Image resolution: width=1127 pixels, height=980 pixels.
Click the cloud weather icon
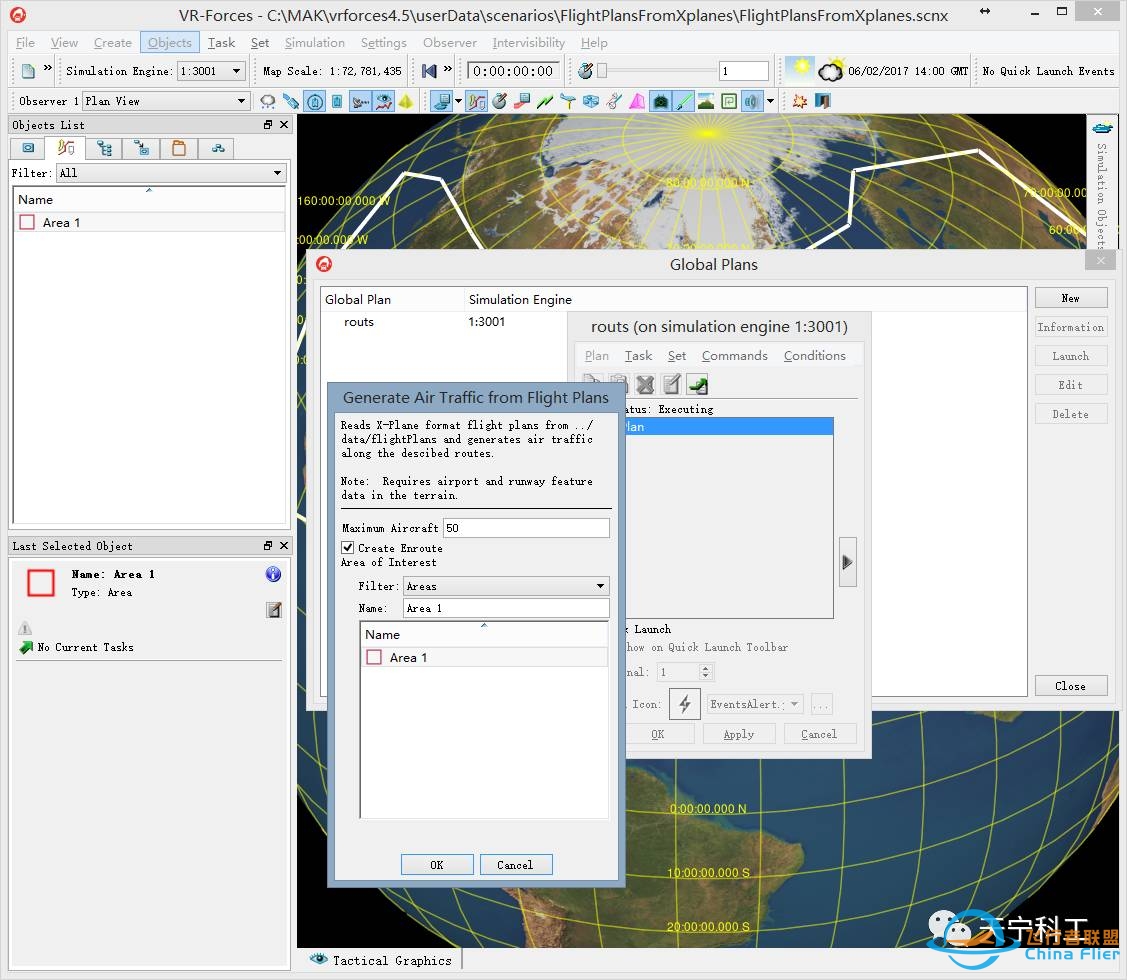[x=830, y=71]
